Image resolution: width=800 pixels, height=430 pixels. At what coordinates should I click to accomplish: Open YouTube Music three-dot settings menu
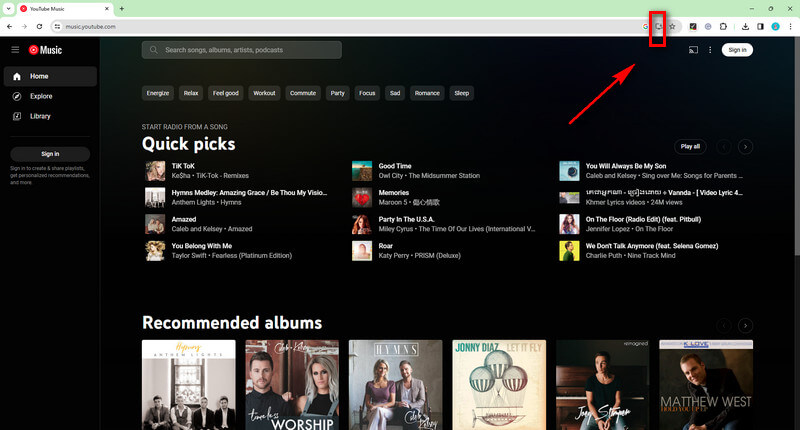pos(710,50)
